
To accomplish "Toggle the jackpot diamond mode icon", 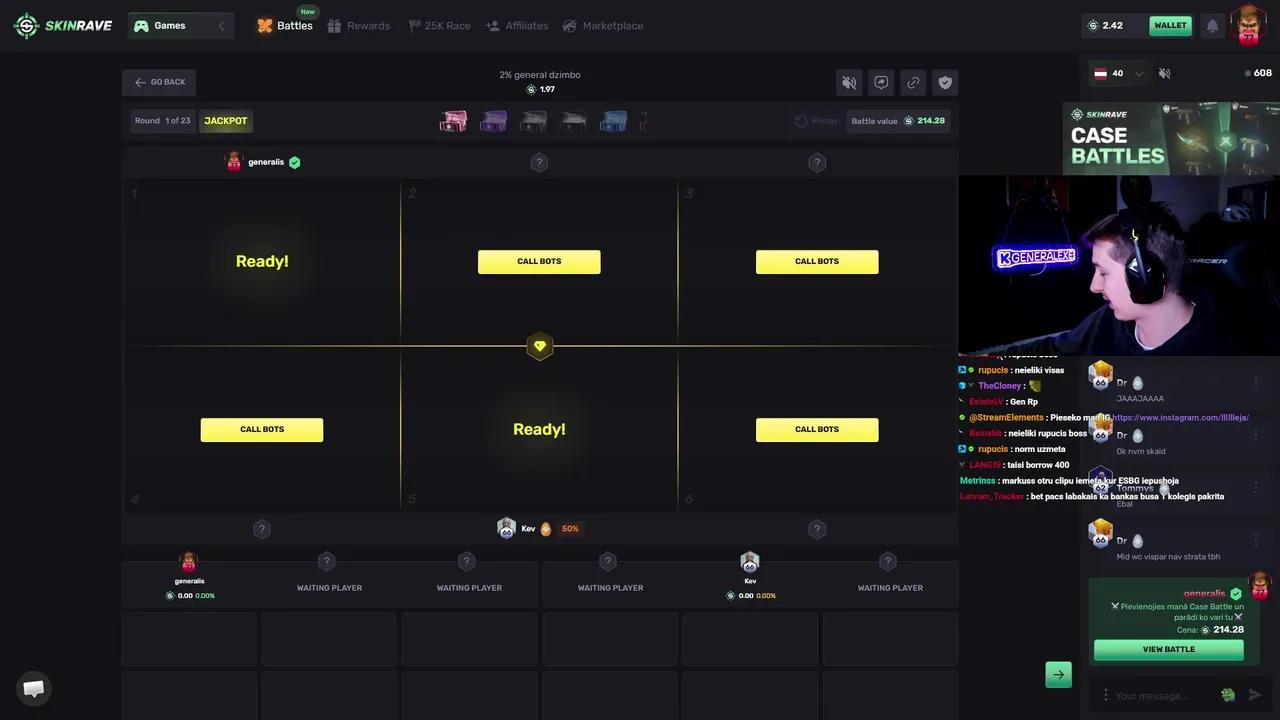I will click(540, 346).
